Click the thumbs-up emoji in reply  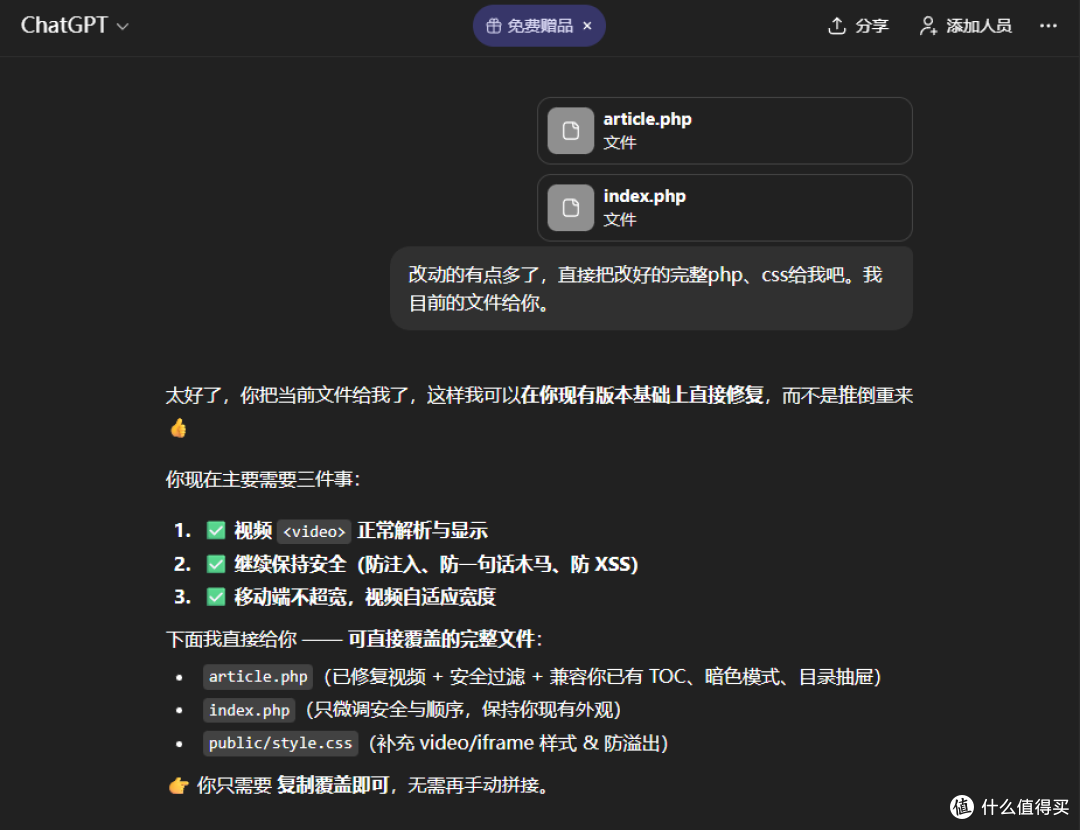coord(178,428)
